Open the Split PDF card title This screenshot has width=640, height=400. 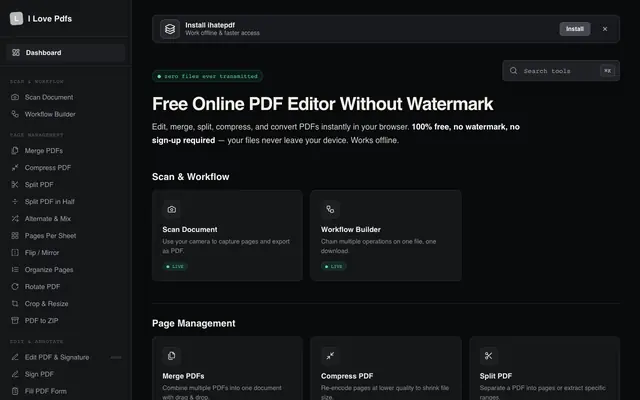[496, 376]
